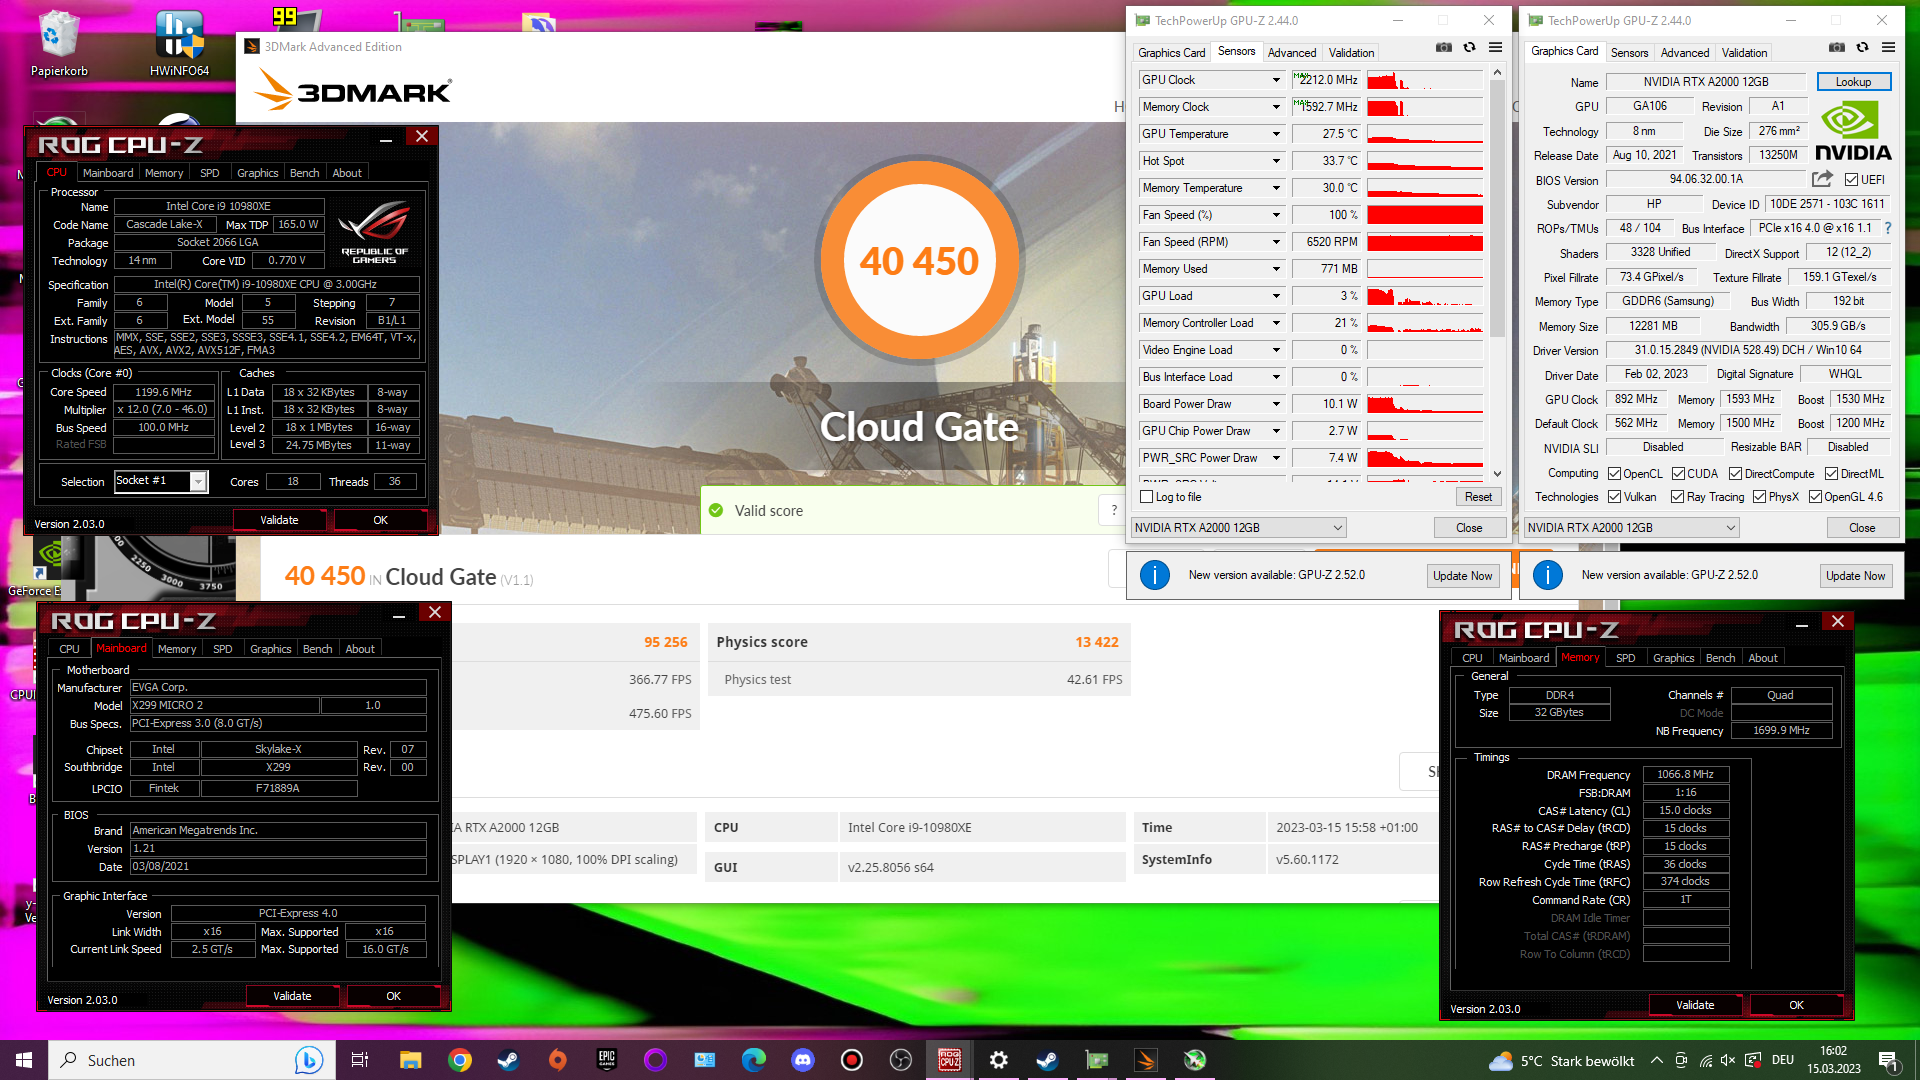
Task: Switch to 3DMark on the taskbar
Action: click(x=1146, y=1060)
